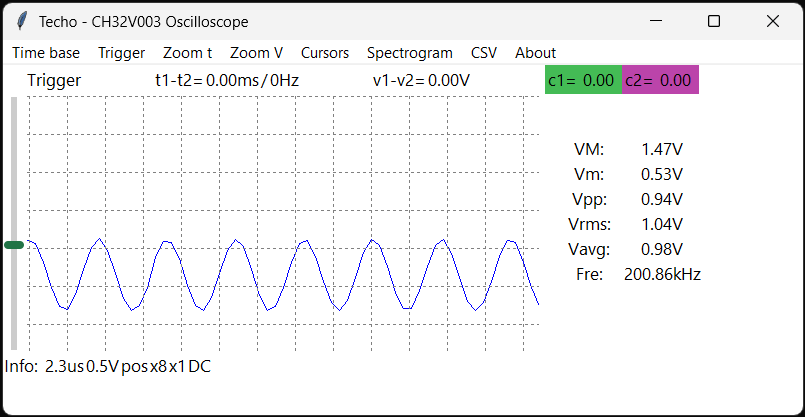This screenshot has height=417, width=805.
Task: Open the Time base menu
Action: tap(46, 53)
